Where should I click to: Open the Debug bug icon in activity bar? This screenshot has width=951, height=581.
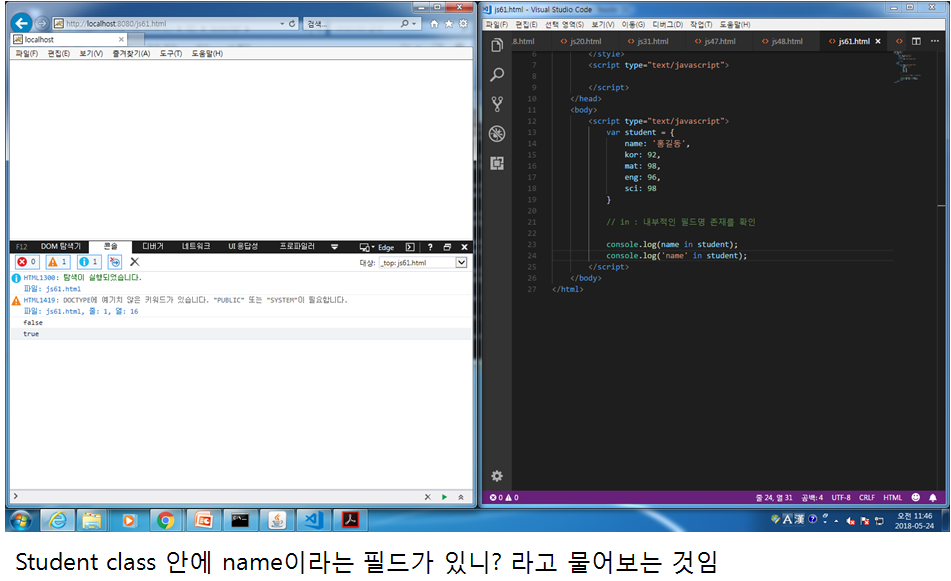point(497,133)
